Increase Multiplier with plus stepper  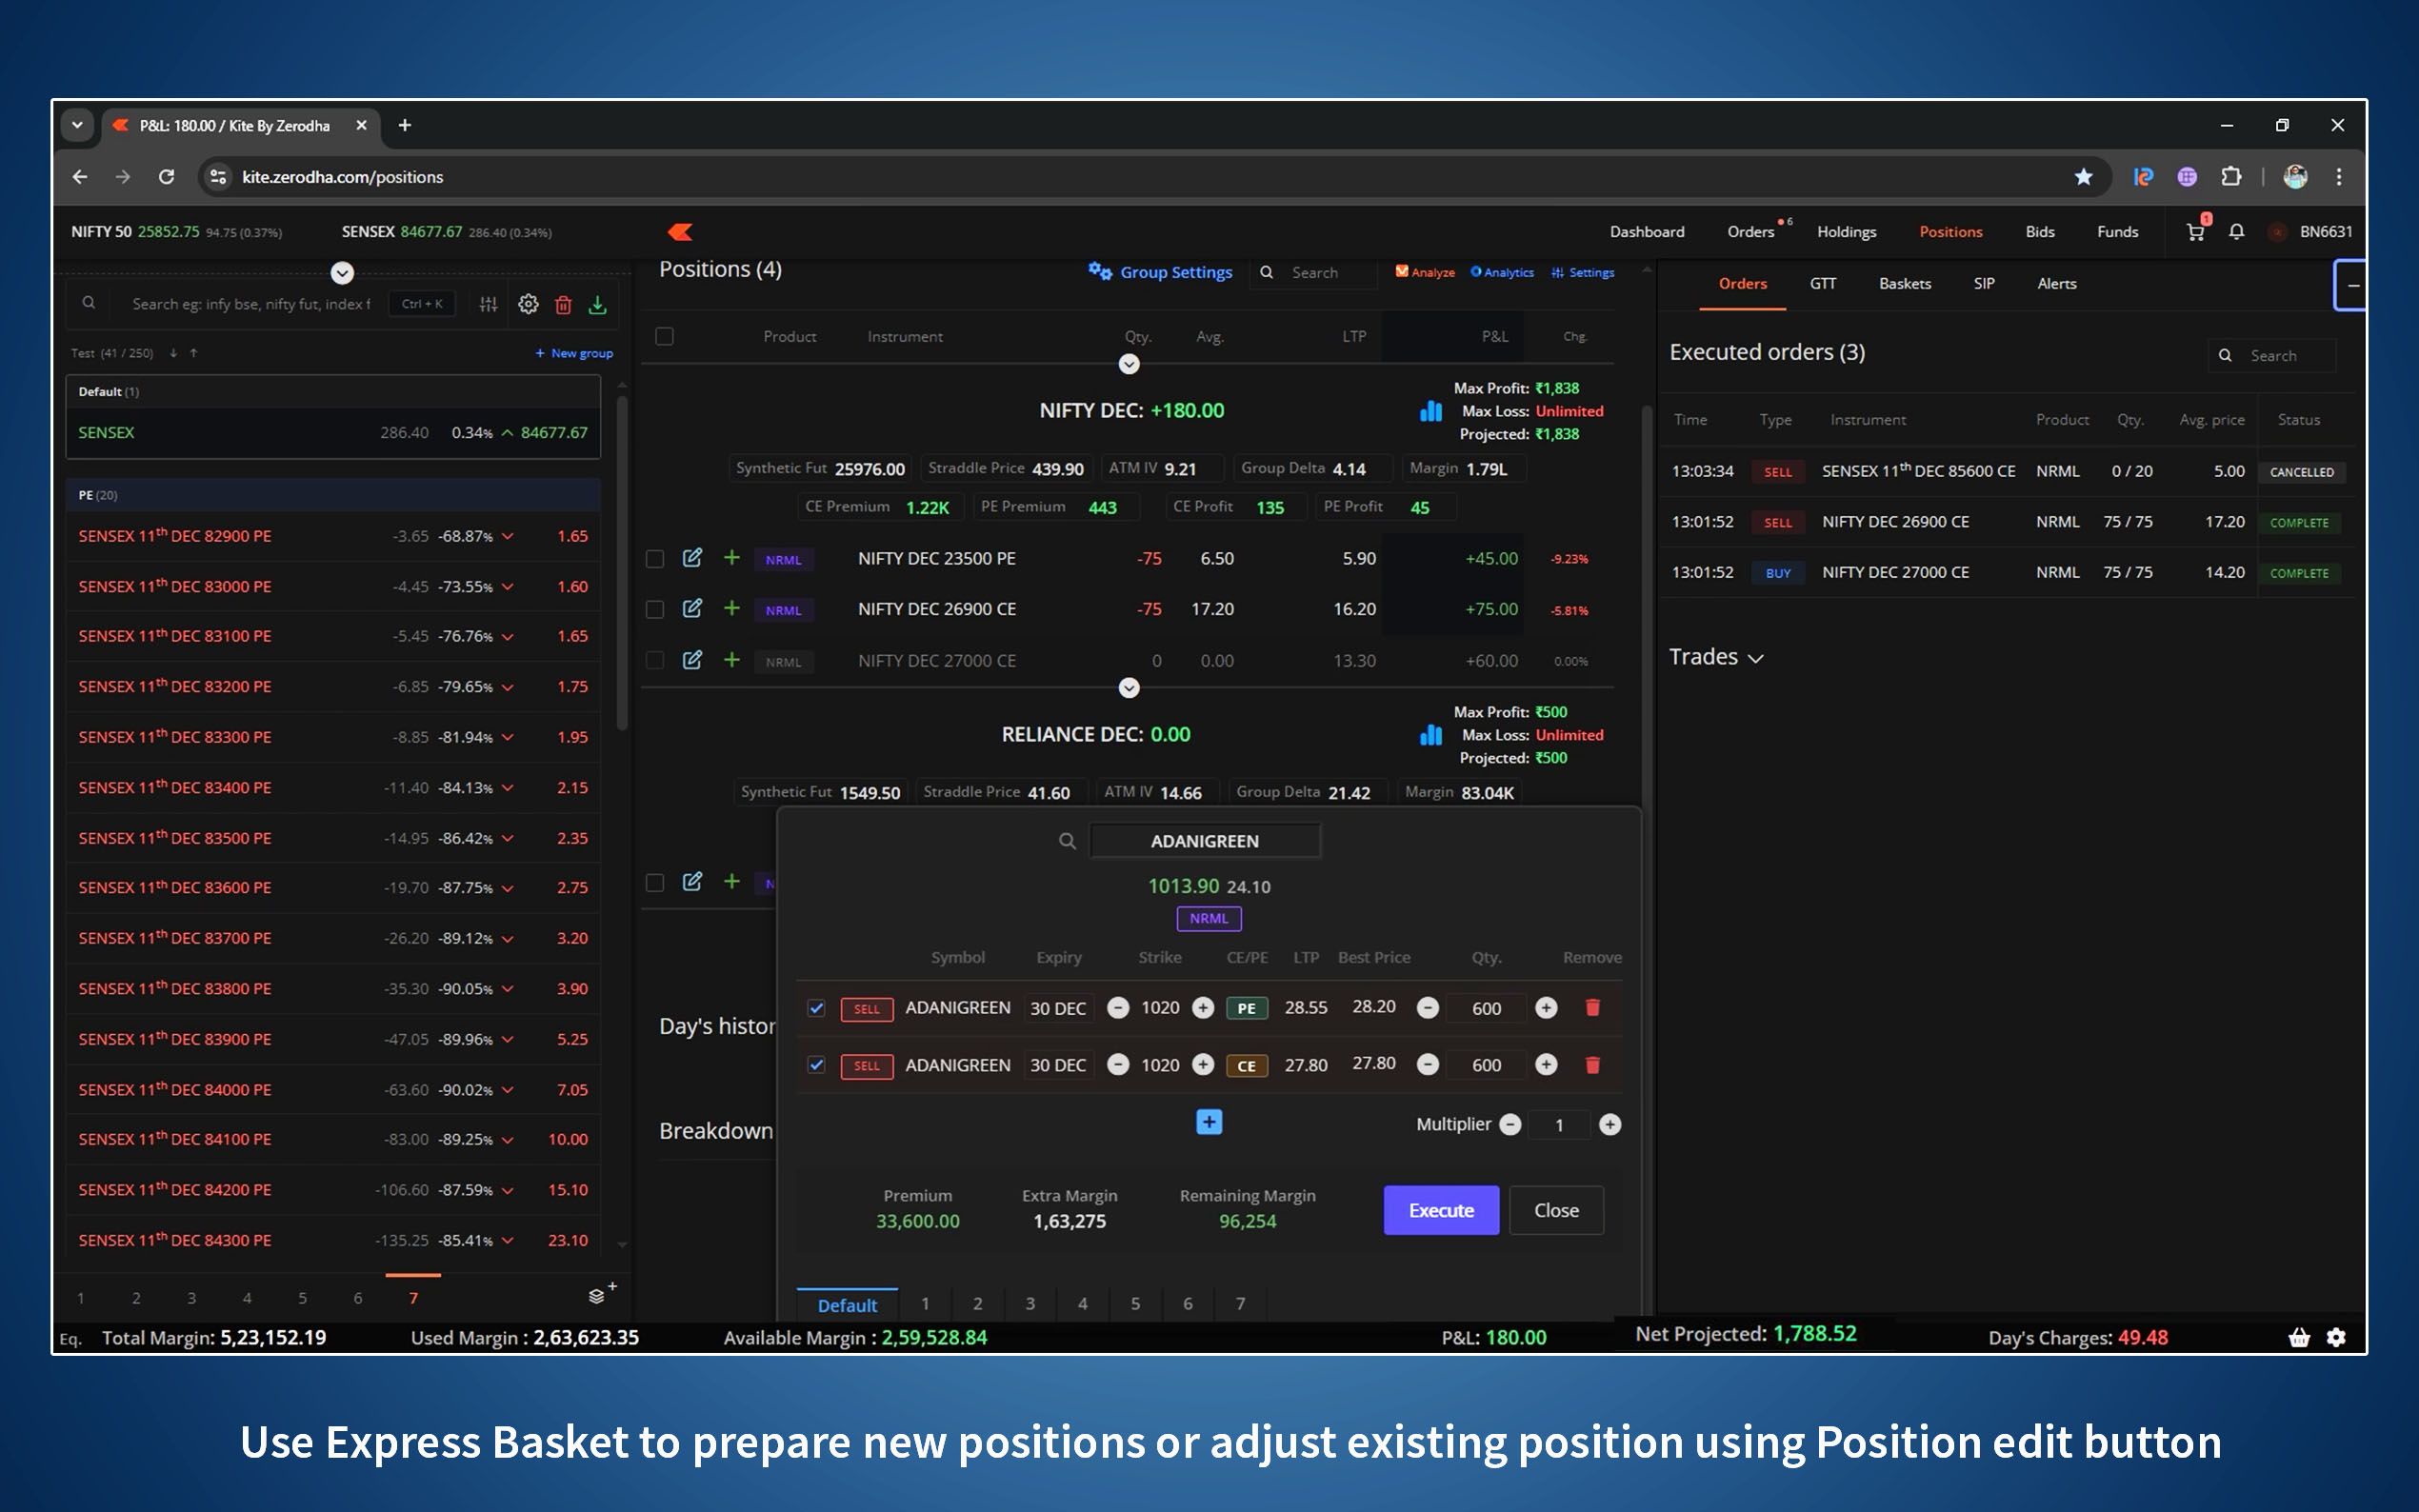tap(1610, 1125)
